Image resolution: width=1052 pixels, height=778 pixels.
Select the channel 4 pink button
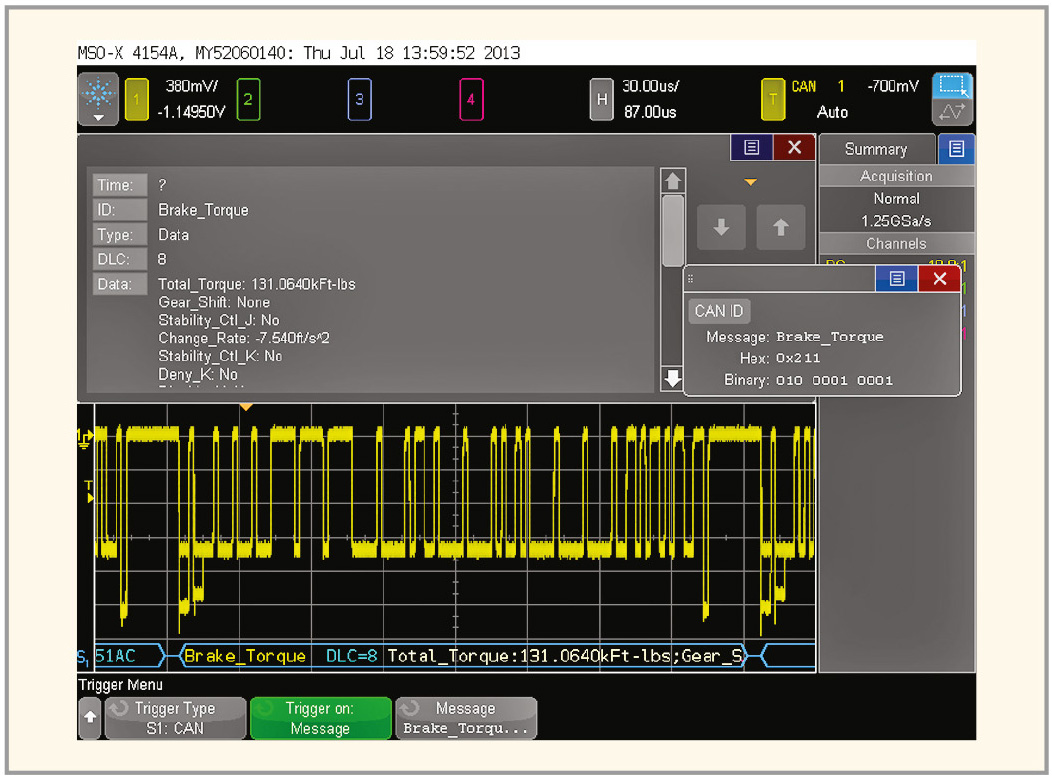[x=471, y=99]
